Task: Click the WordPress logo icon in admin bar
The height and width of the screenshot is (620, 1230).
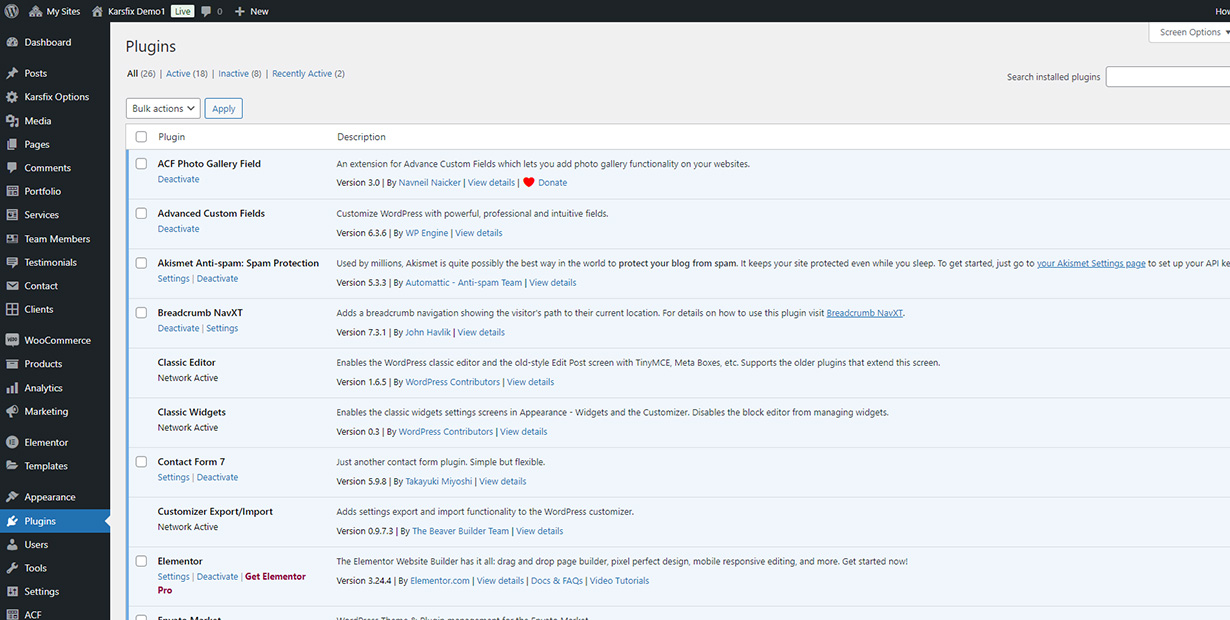Action: click(11, 11)
